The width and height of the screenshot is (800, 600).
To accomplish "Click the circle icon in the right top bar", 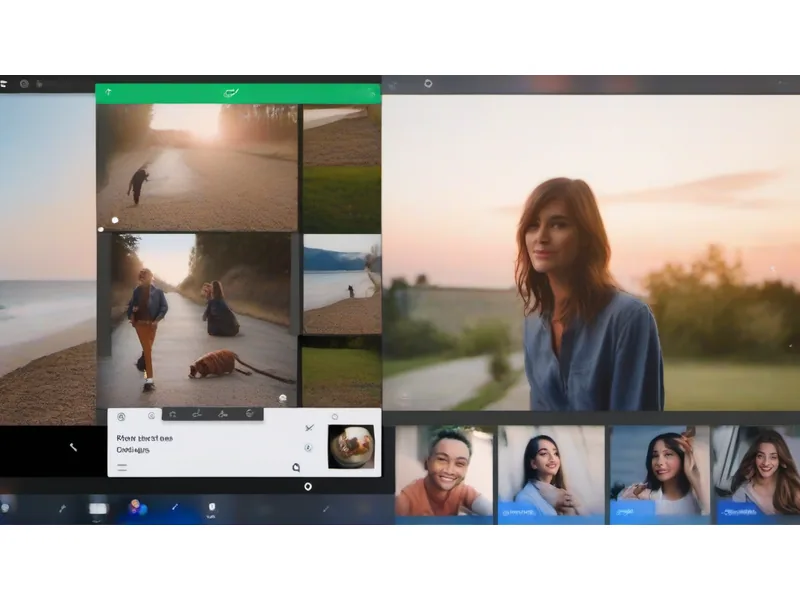I will pos(428,84).
